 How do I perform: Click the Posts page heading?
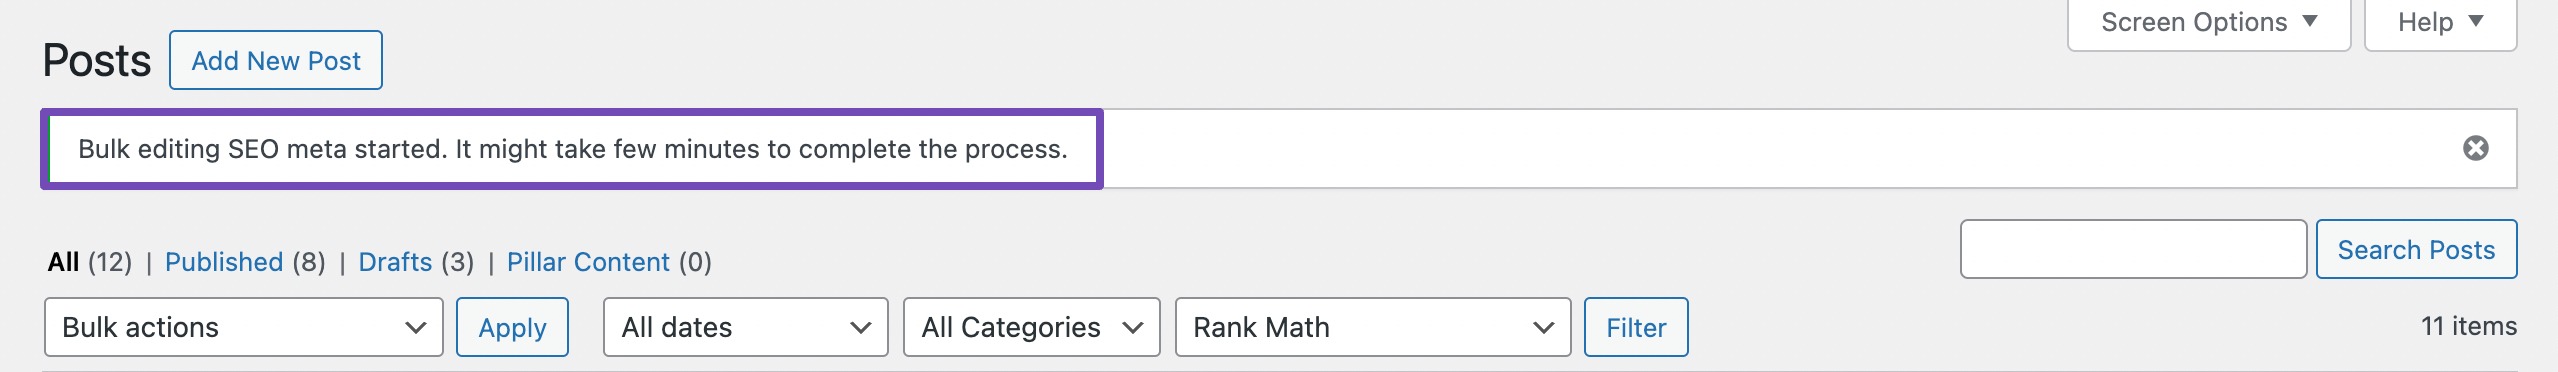[x=97, y=60]
